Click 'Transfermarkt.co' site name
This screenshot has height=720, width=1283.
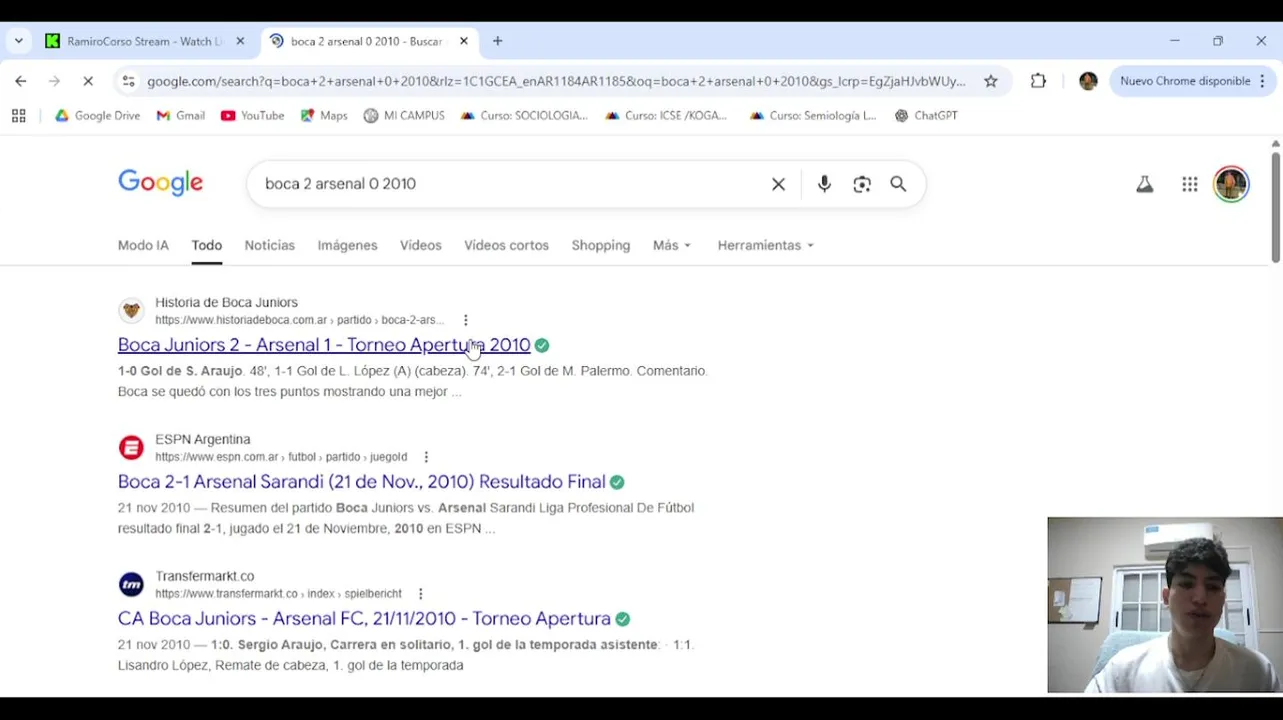[205, 576]
